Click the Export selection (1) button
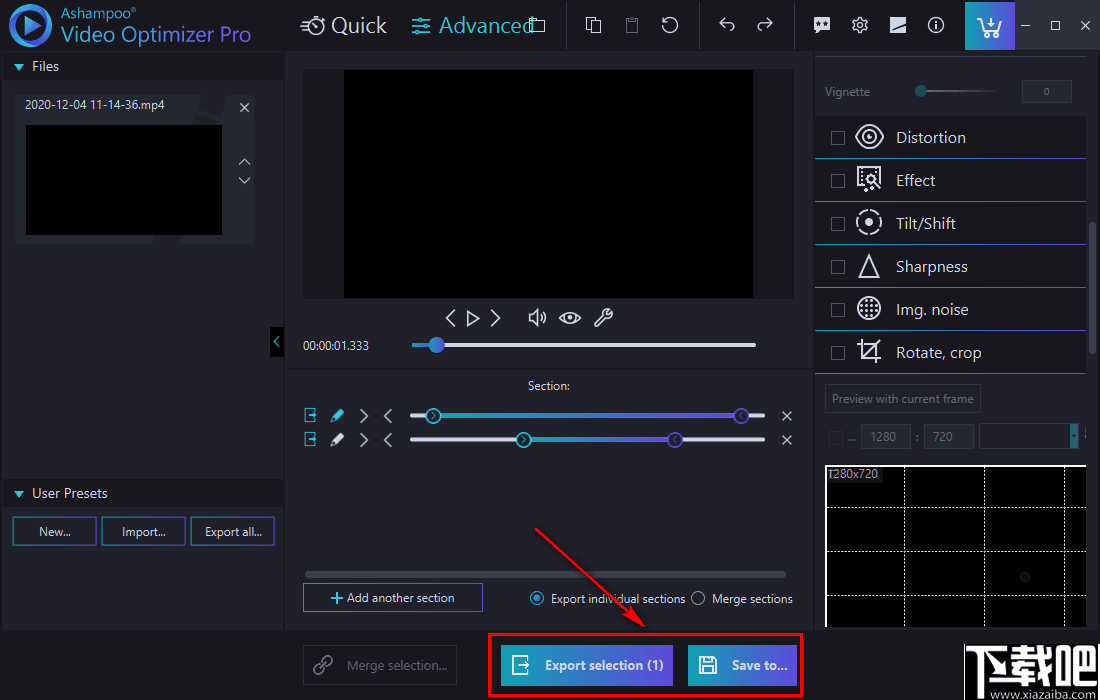Screen dimensions: 1100x700 pyautogui.click(x=586, y=665)
